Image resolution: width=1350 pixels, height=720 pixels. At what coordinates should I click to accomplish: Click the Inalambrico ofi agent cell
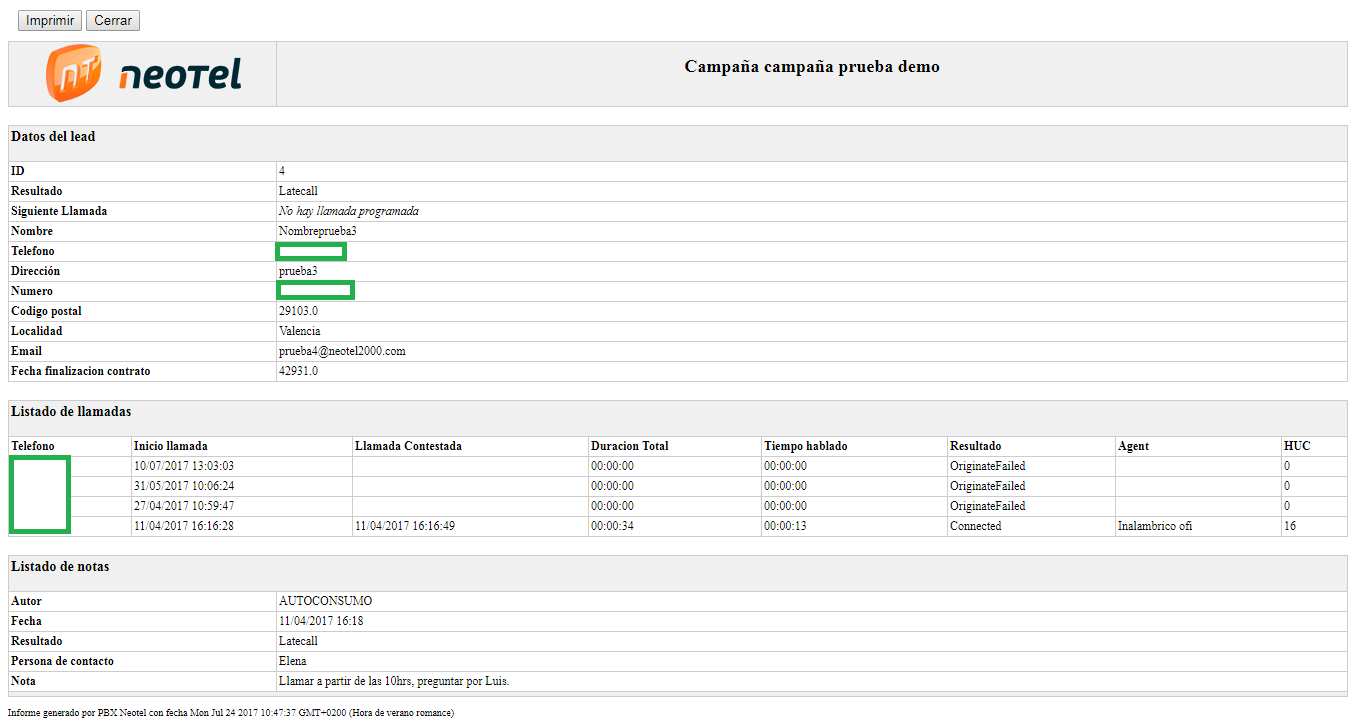[x=1154, y=526]
